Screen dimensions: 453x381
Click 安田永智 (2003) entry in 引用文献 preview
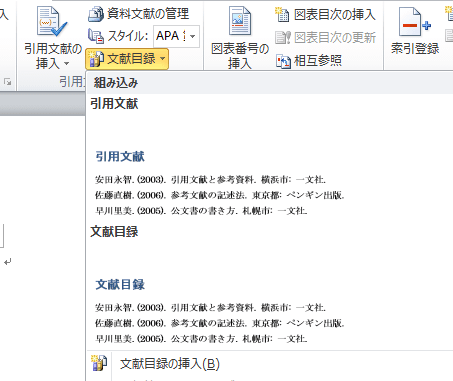pos(210,180)
